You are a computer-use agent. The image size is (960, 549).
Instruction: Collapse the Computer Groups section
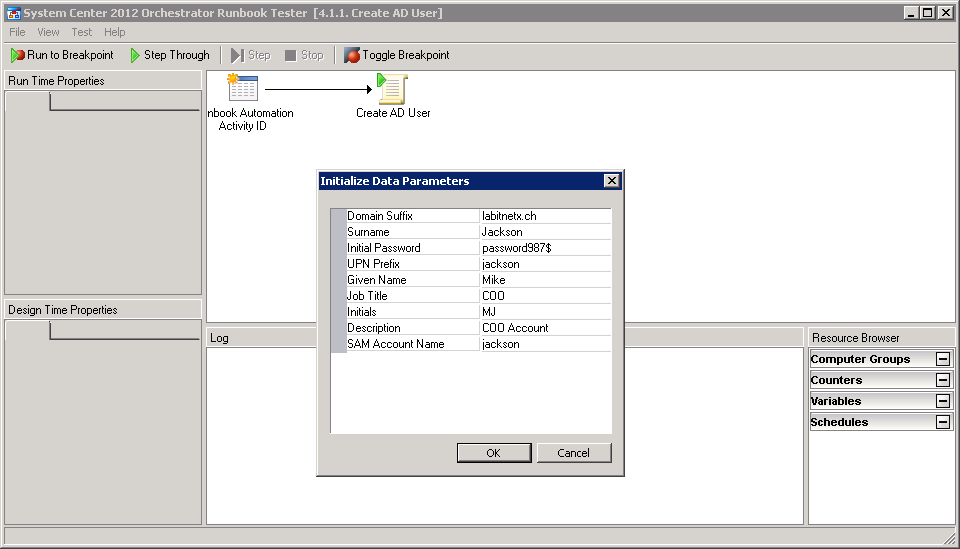click(942, 359)
